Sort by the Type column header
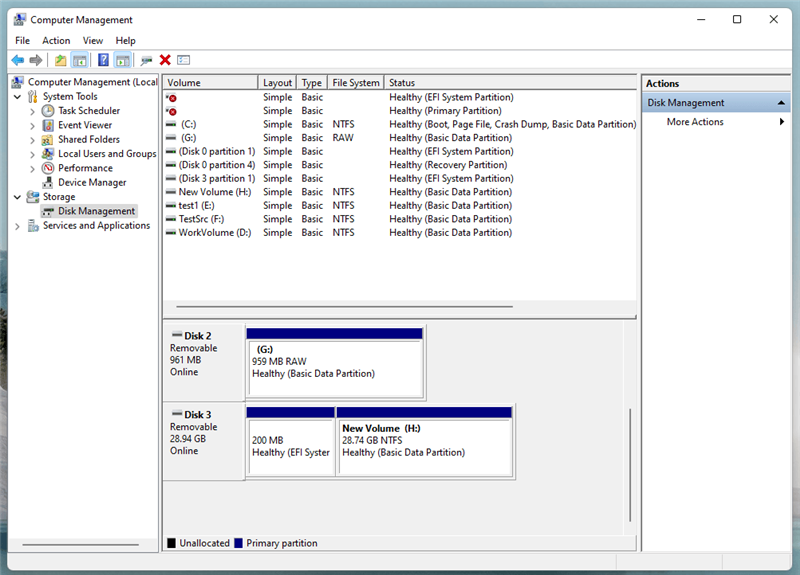 click(x=311, y=83)
